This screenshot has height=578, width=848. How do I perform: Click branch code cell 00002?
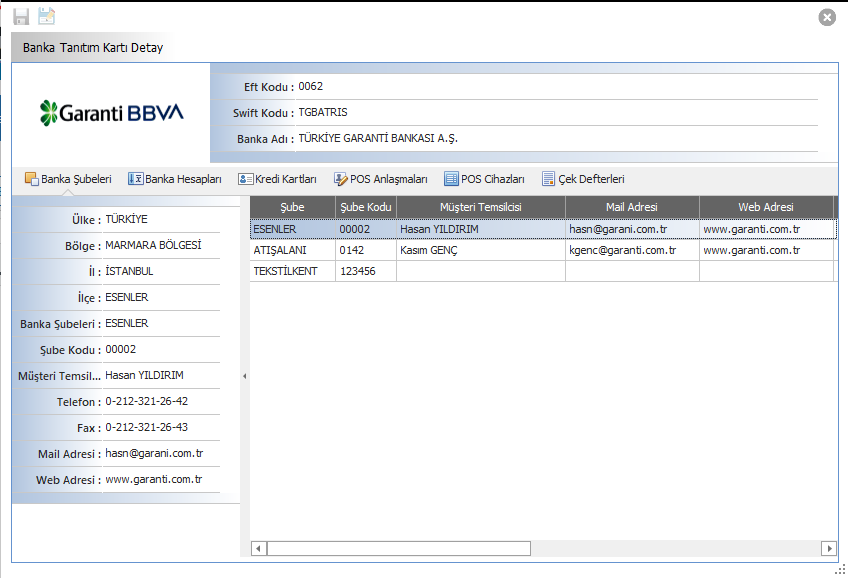366,229
